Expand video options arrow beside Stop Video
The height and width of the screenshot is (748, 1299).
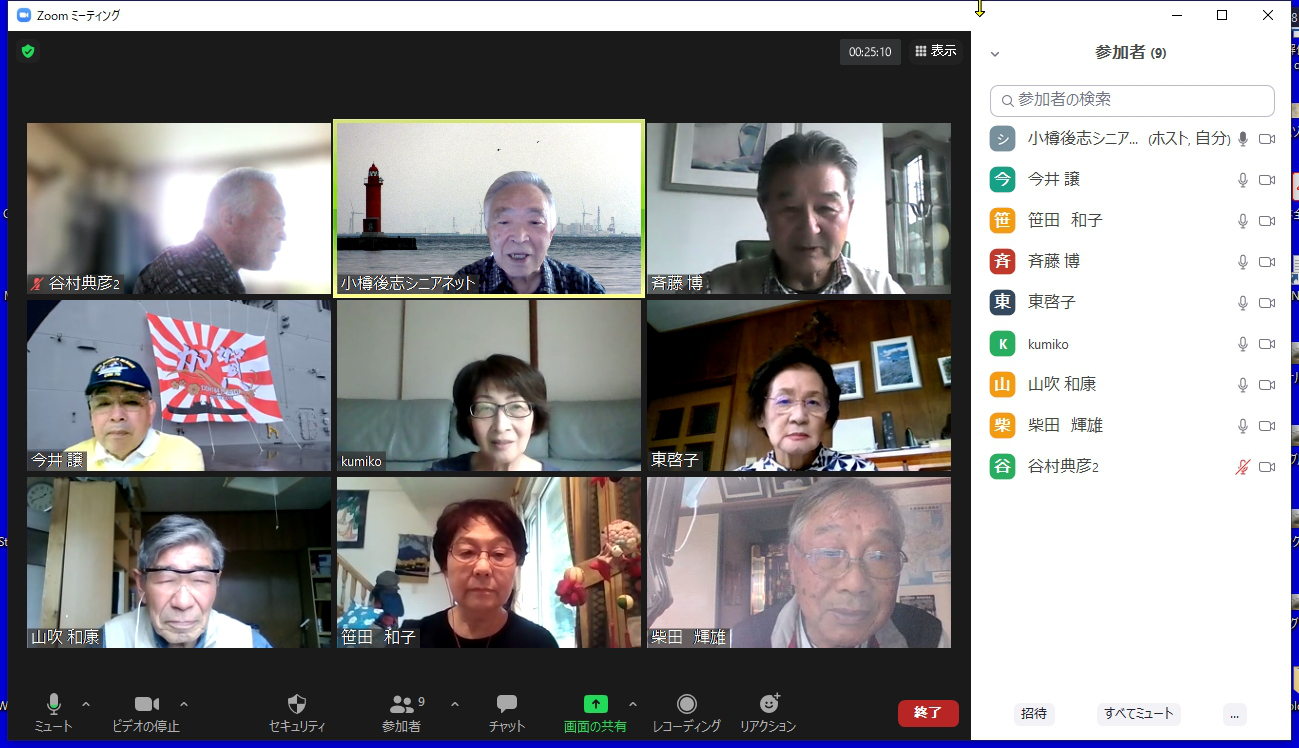(183, 704)
